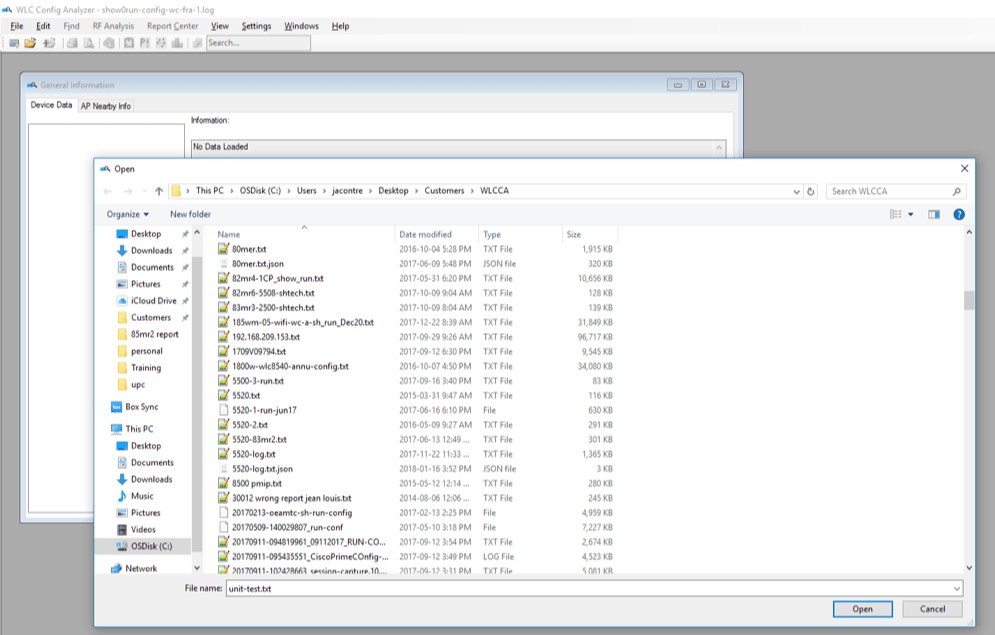This screenshot has height=635, width=995.
Task: Open the change-view dropdown arrow
Action: click(x=909, y=213)
